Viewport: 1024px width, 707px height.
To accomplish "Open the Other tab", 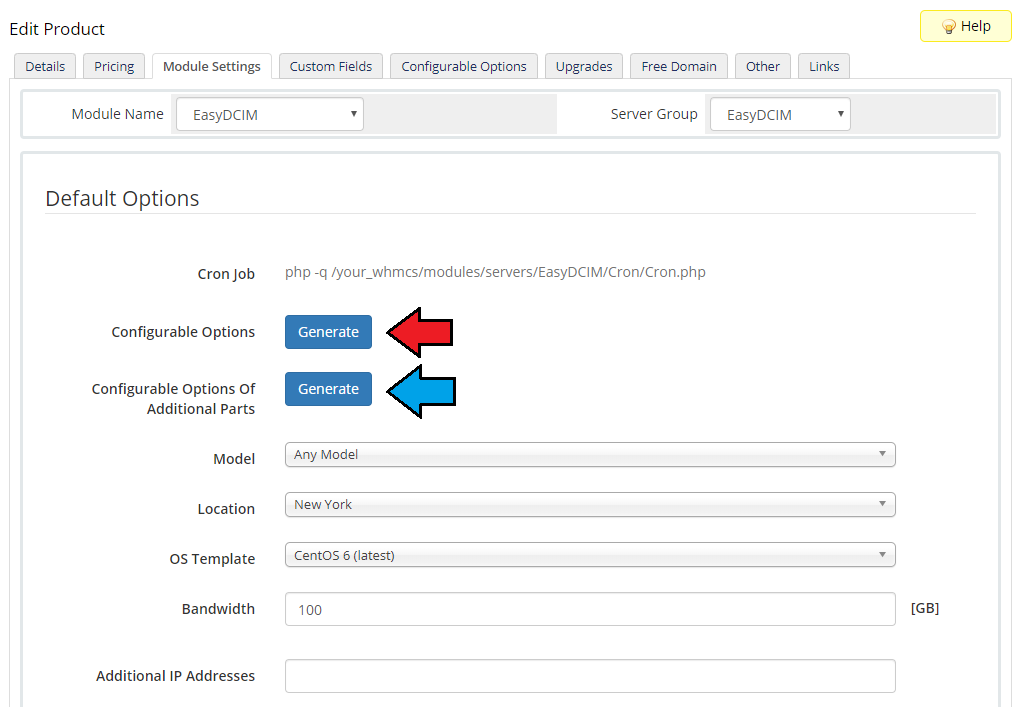I will click(x=763, y=67).
